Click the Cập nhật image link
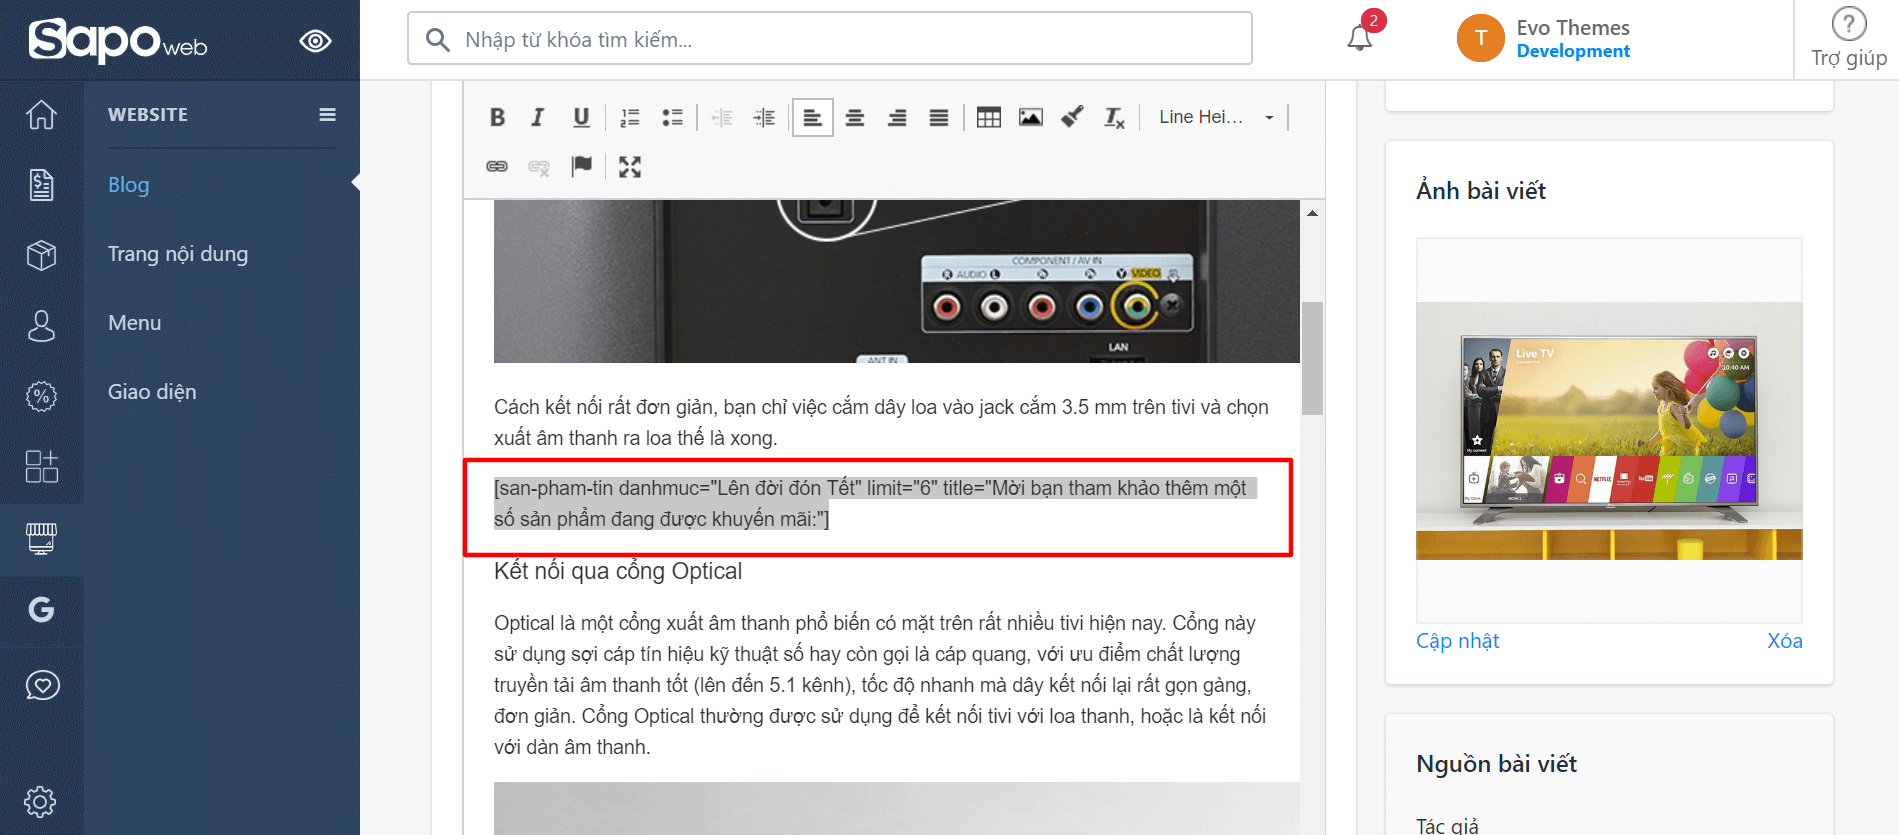This screenshot has width=1899, height=835. pyautogui.click(x=1457, y=641)
